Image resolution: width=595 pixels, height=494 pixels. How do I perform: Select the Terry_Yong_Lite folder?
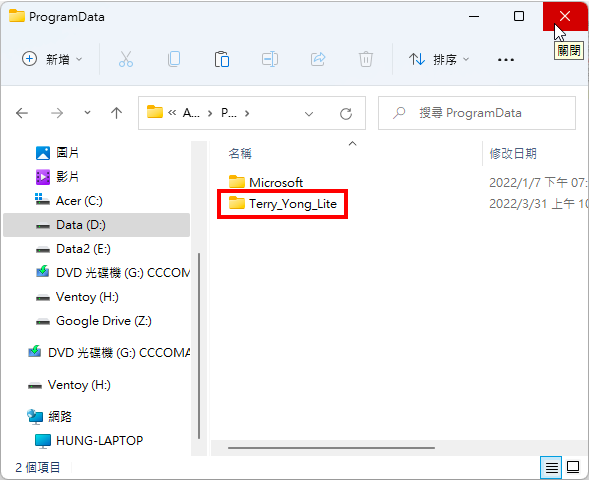283,204
